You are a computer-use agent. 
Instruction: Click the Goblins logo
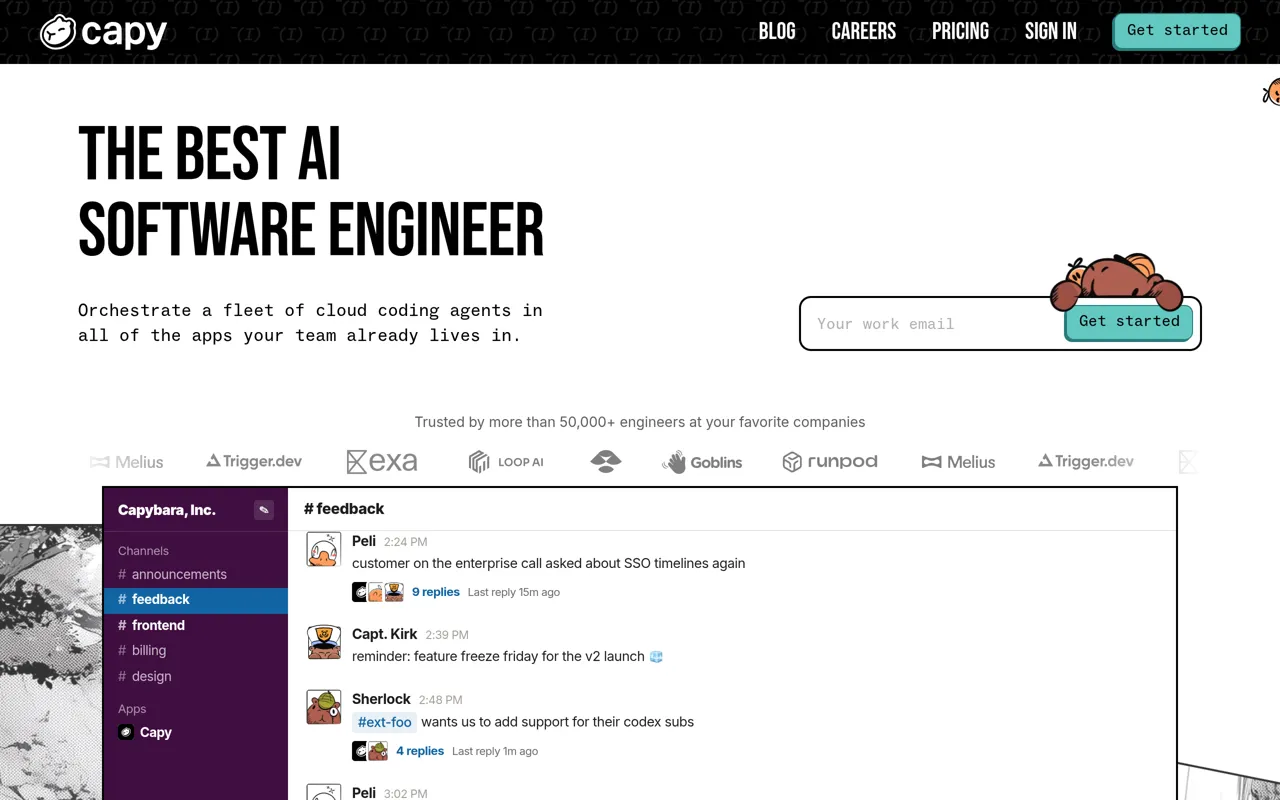click(702, 462)
